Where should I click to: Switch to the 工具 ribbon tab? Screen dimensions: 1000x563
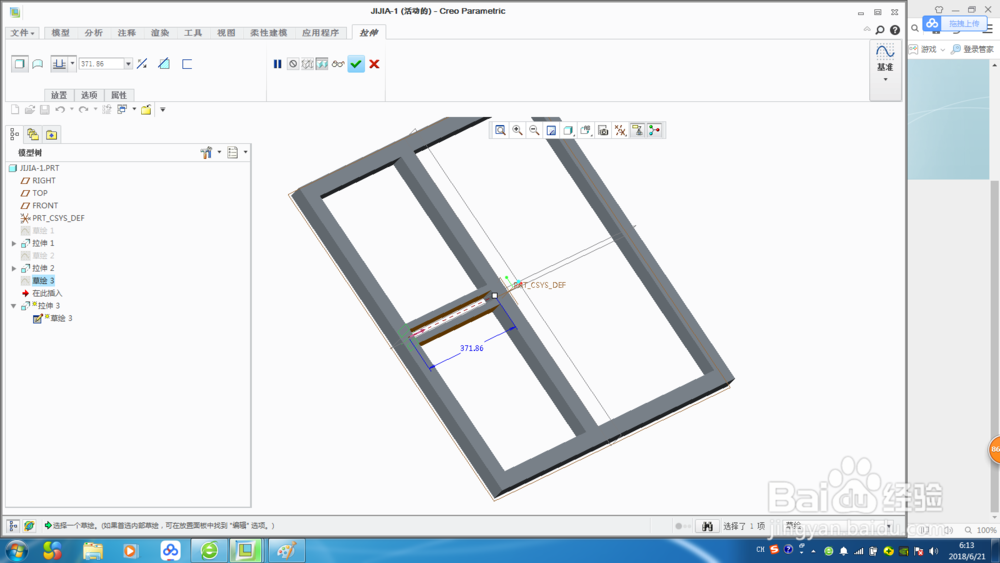193,33
